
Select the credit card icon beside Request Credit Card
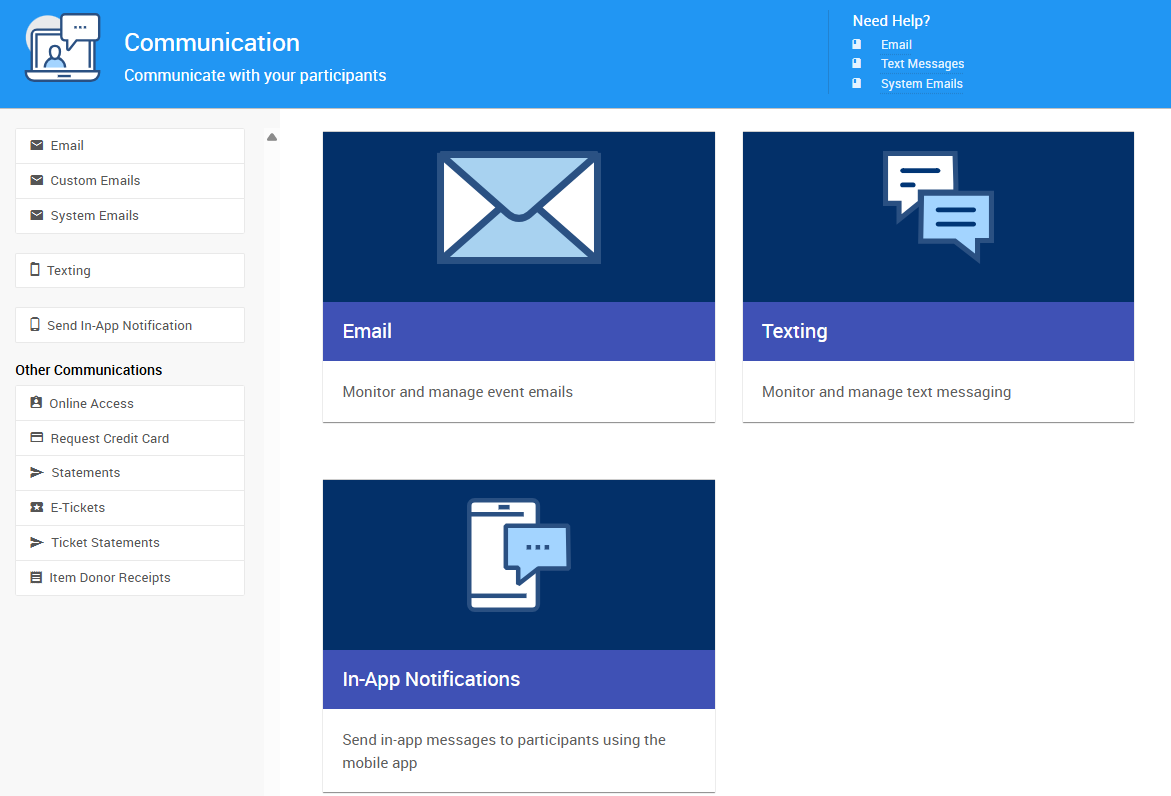[x=38, y=438]
